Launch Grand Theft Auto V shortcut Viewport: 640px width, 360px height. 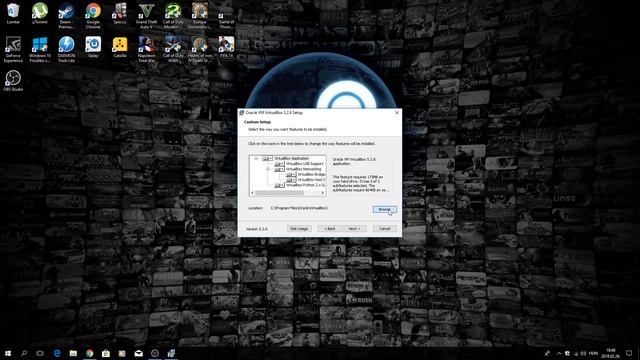(x=147, y=16)
